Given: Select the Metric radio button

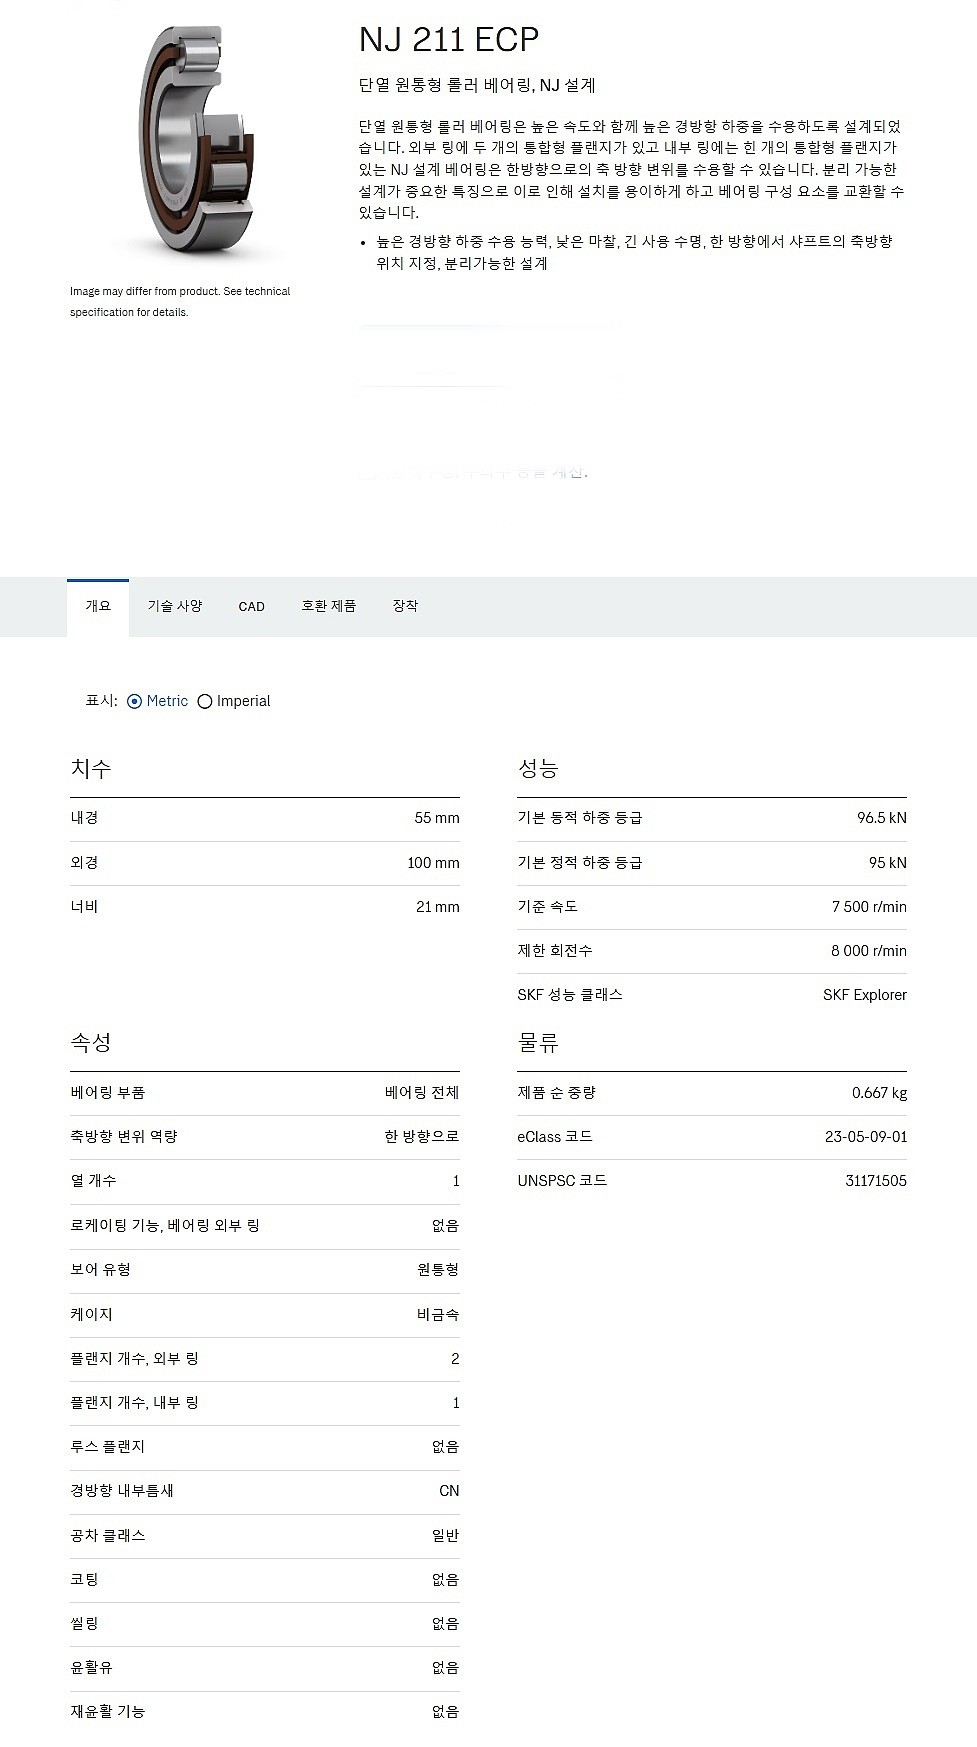Looking at the screenshot, I should (135, 702).
